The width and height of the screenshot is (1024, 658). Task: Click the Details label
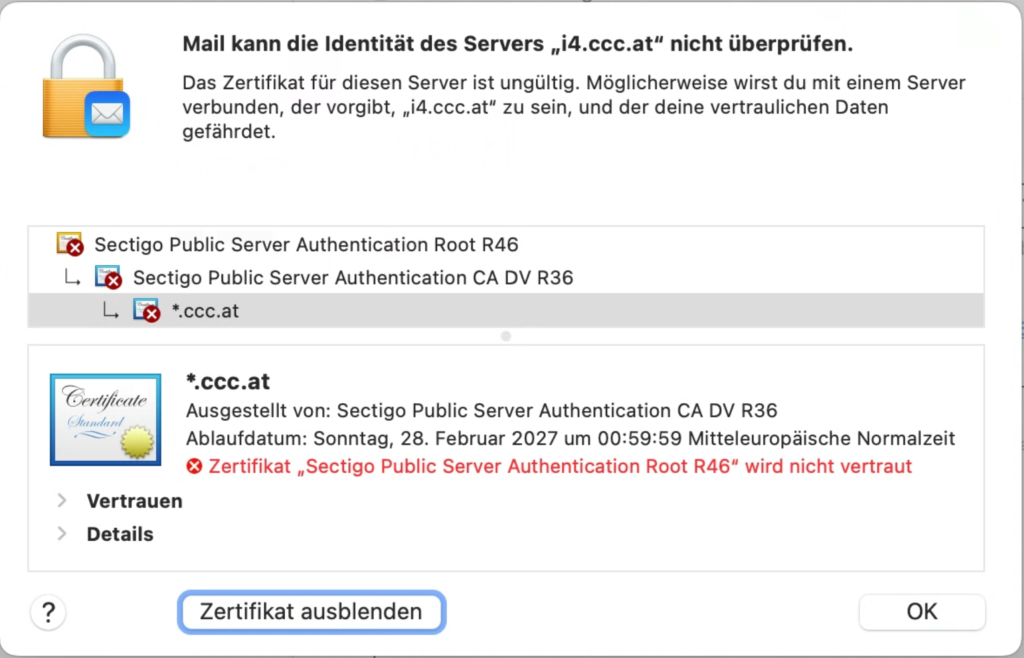coord(120,534)
